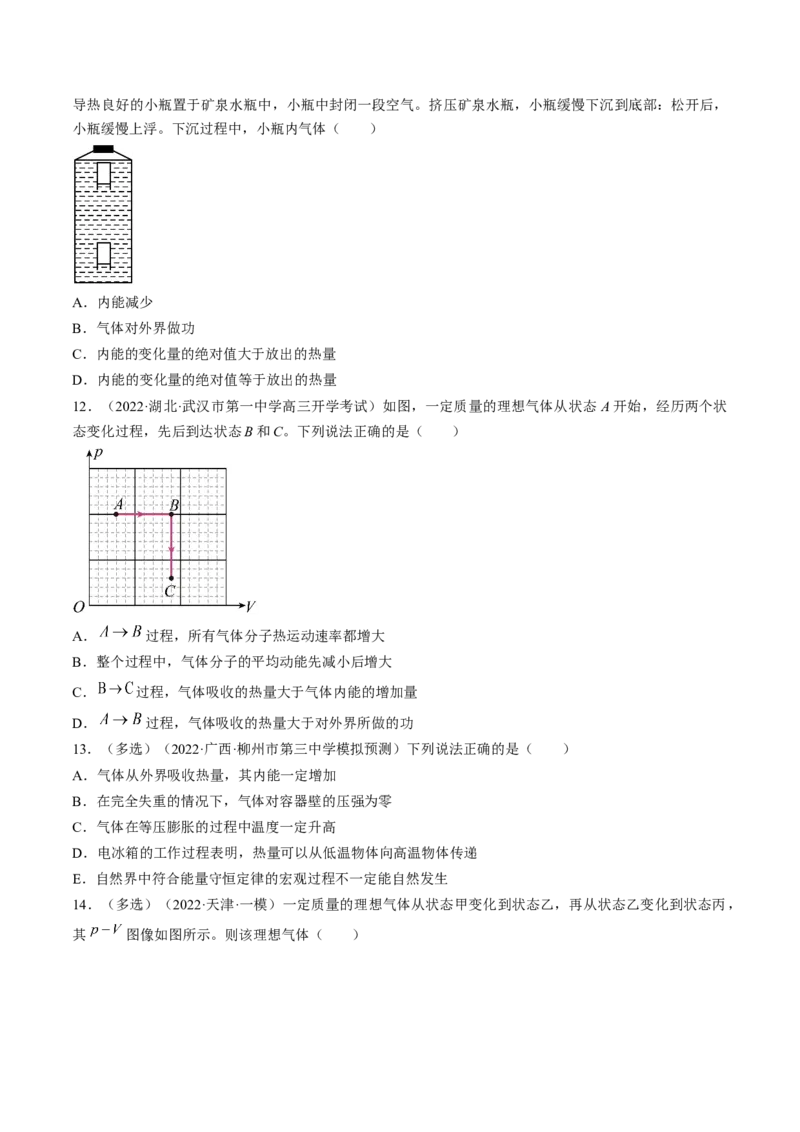
Task: Select point C on the p-V diagram
Action: coord(172,578)
